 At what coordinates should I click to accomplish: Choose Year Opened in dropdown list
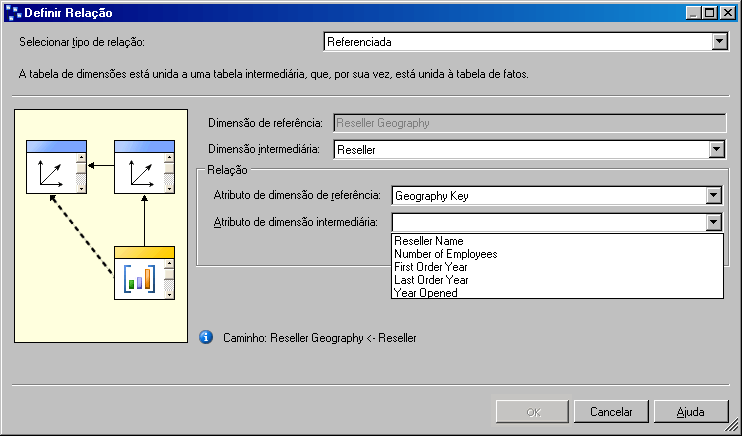tap(426, 293)
